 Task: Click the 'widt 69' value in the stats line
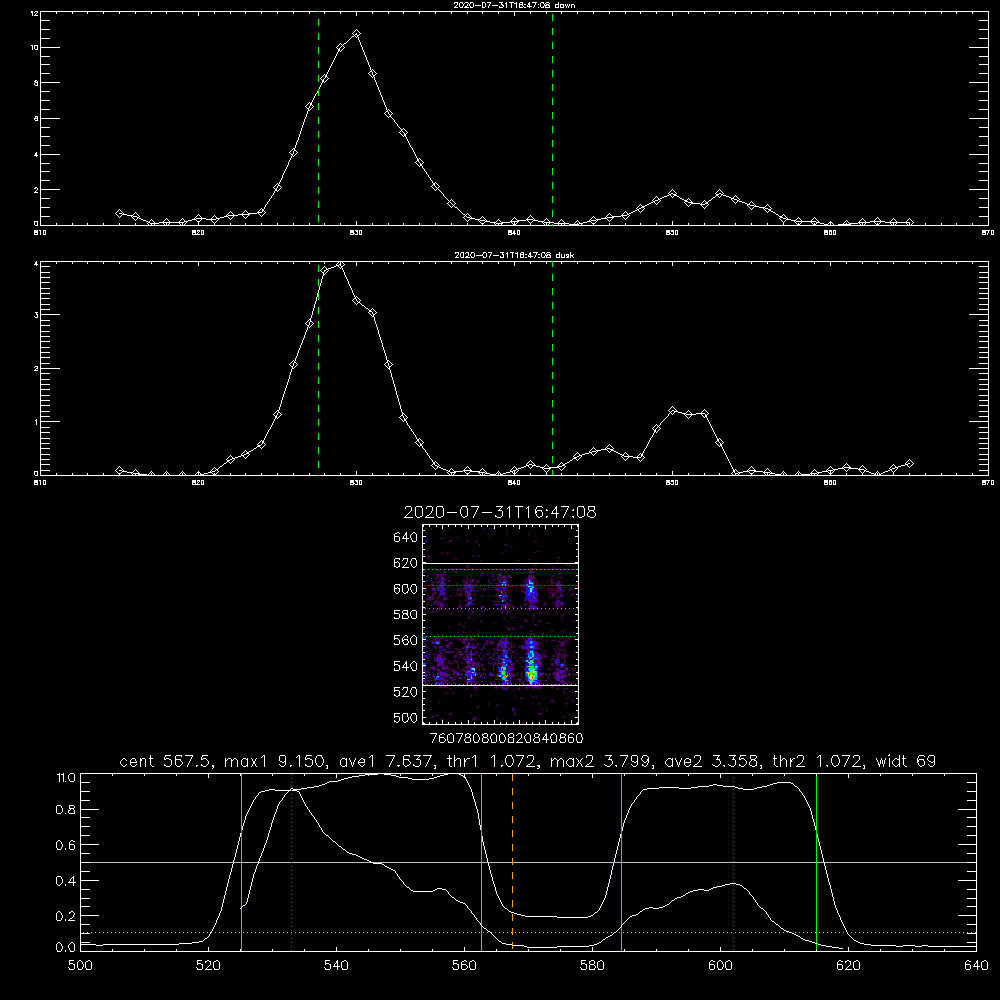(906, 761)
